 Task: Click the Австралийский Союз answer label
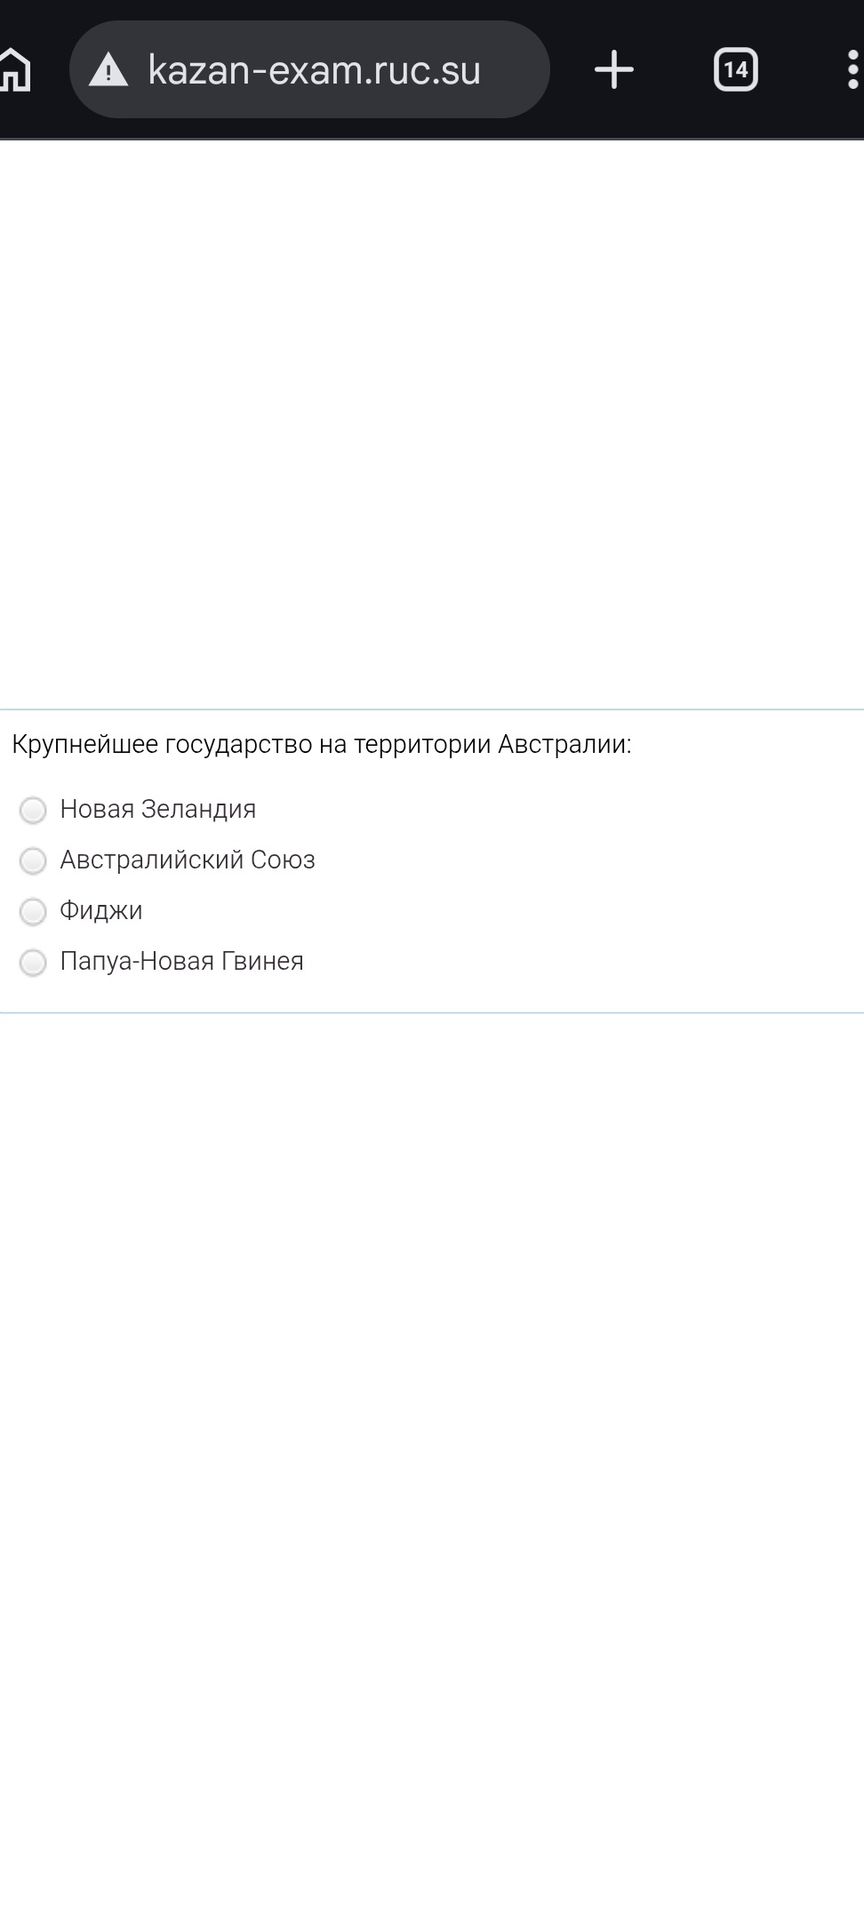(x=187, y=860)
